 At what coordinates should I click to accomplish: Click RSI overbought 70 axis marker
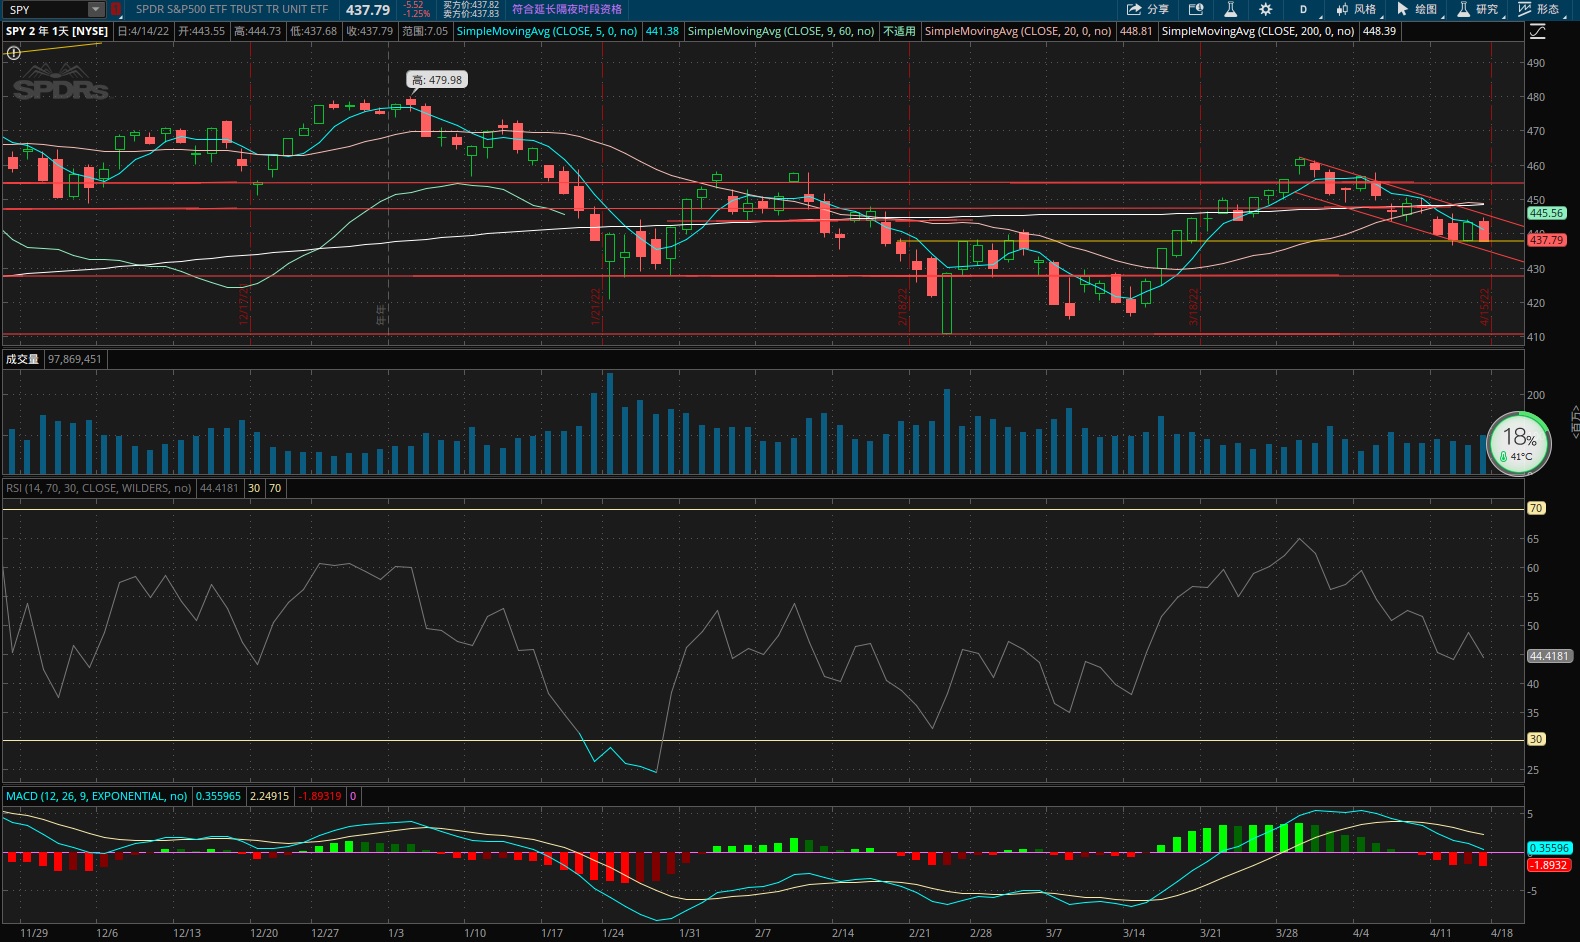click(1536, 508)
